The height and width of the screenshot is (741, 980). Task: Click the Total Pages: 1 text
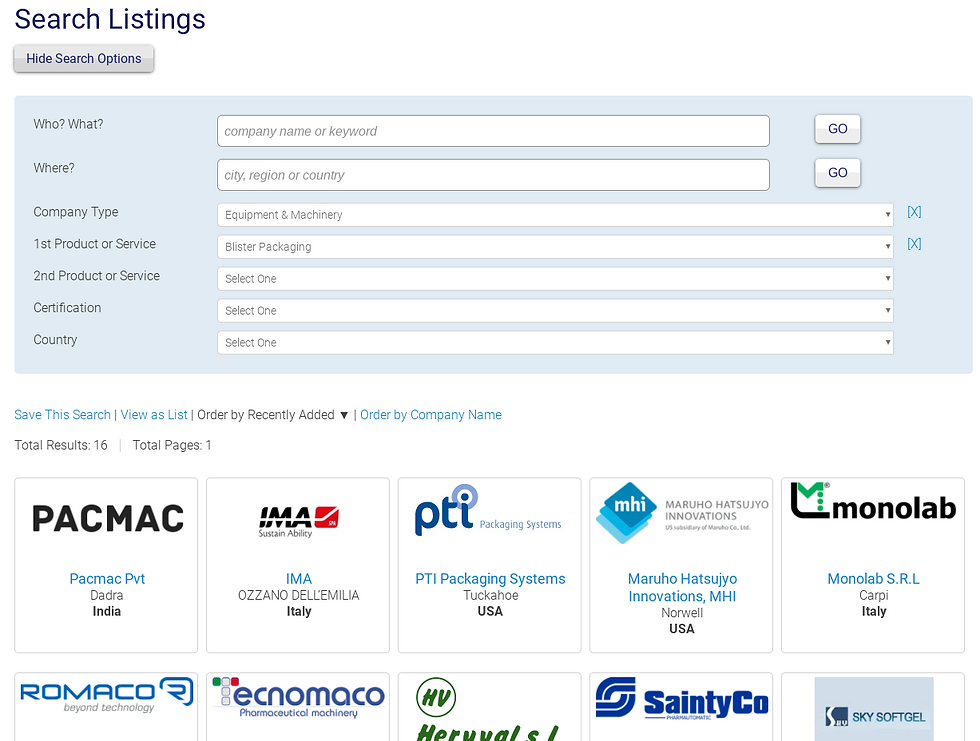pos(172,445)
